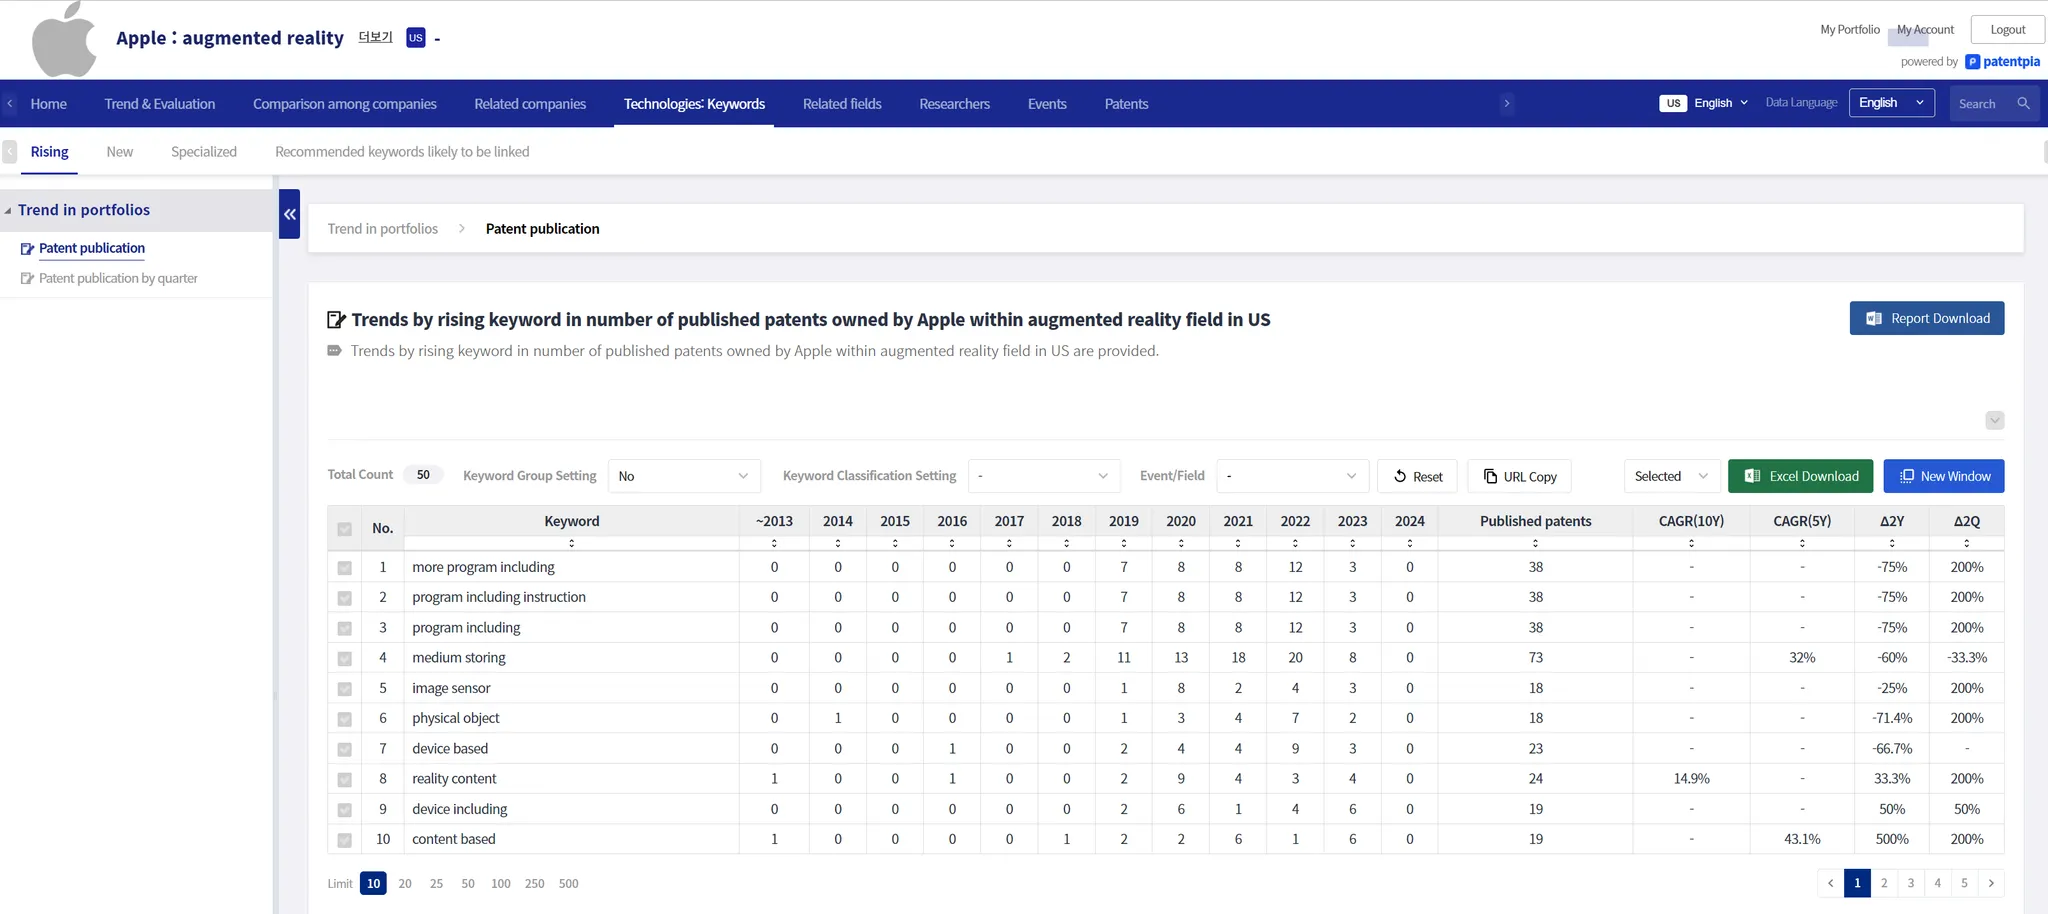Toggle checkbox for 'more program including' row
This screenshot has height=914, width=2048.
(345, 568)
